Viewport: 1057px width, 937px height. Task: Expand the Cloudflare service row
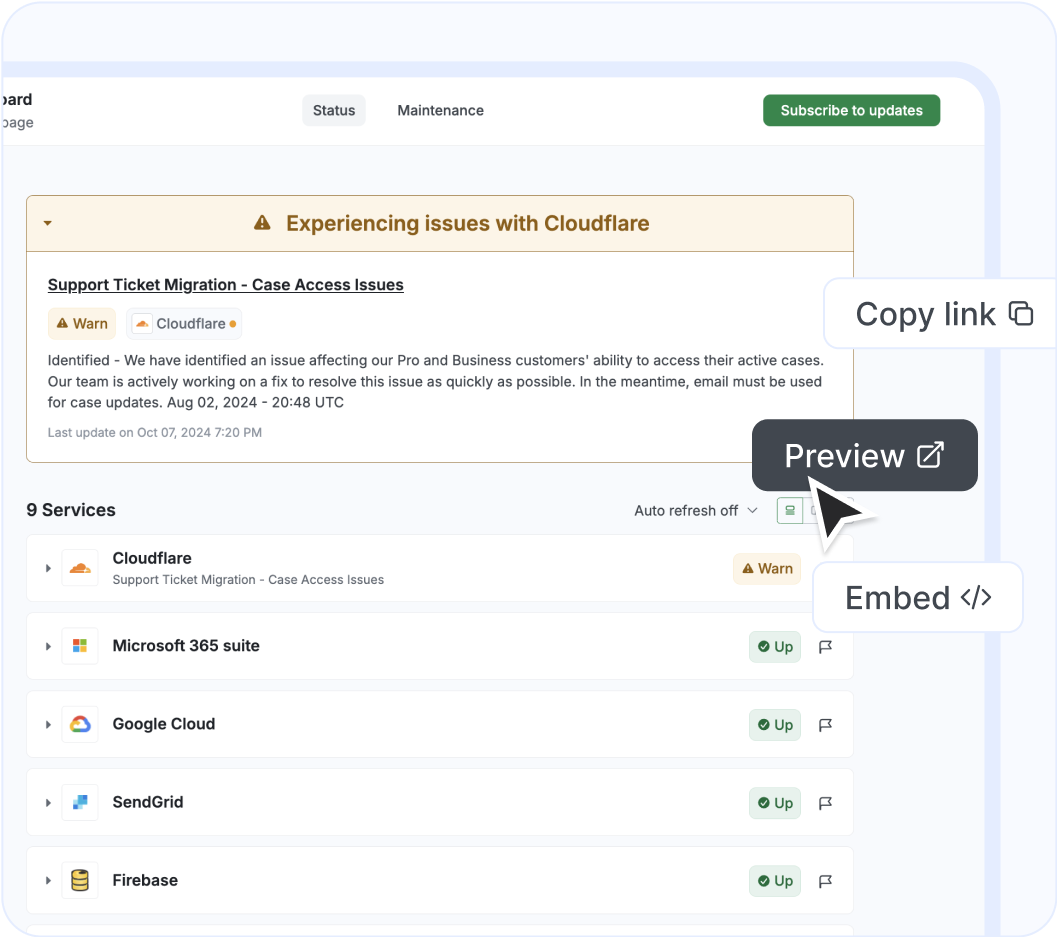pos(48,567)
